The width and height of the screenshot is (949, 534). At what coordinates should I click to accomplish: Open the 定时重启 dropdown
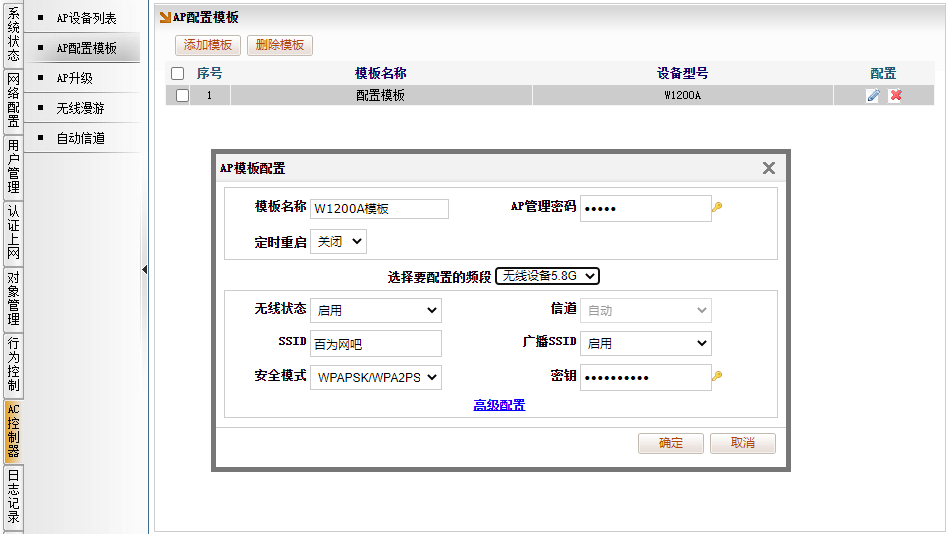pos(338,241)
